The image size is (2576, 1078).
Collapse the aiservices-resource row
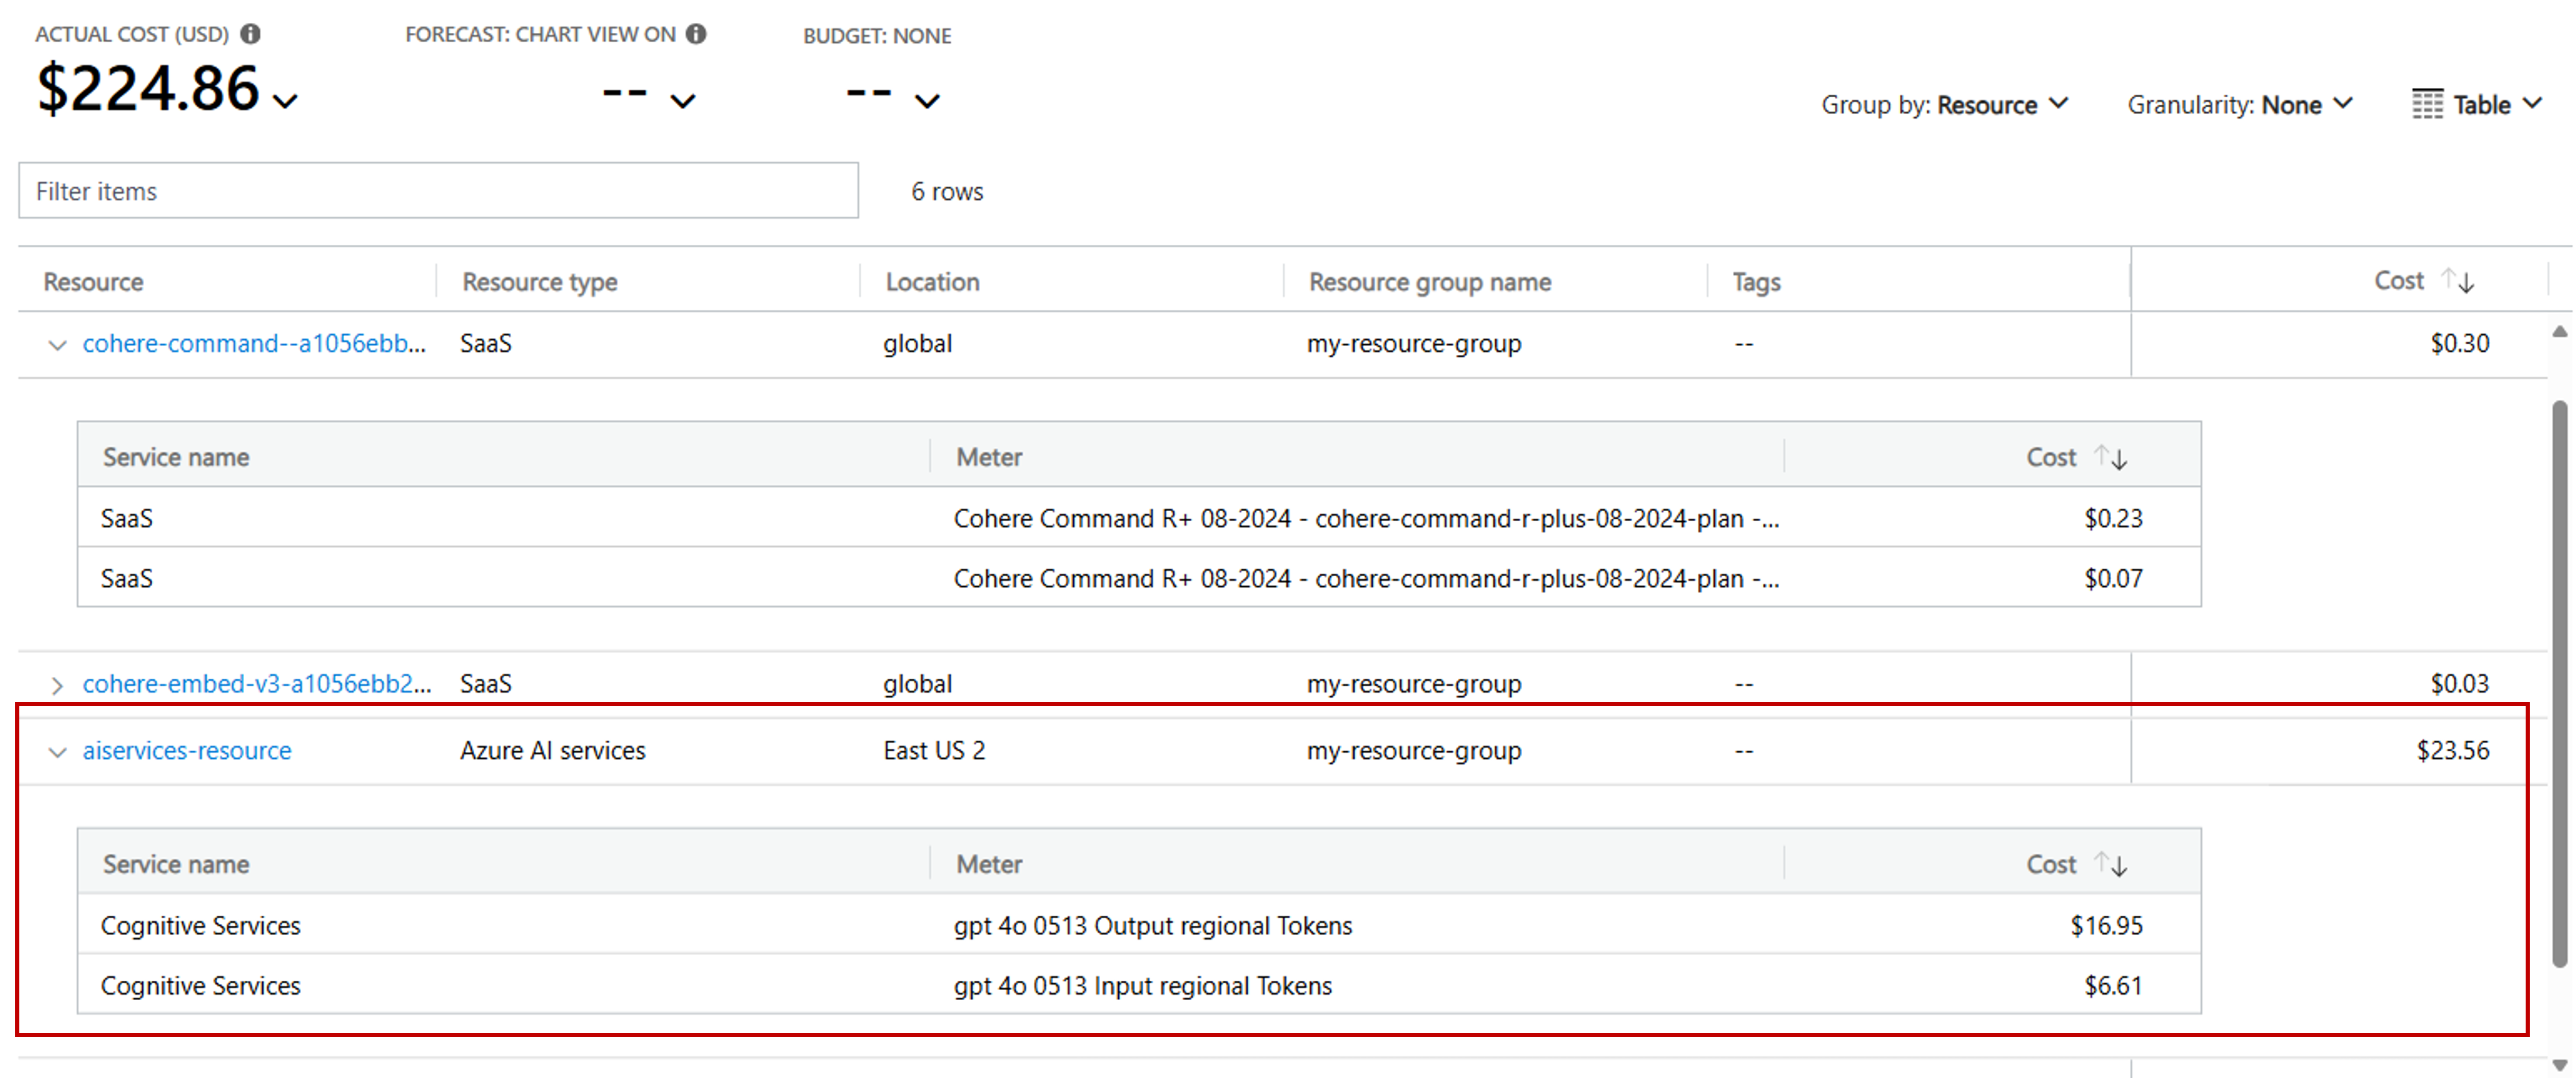point(57,752)
